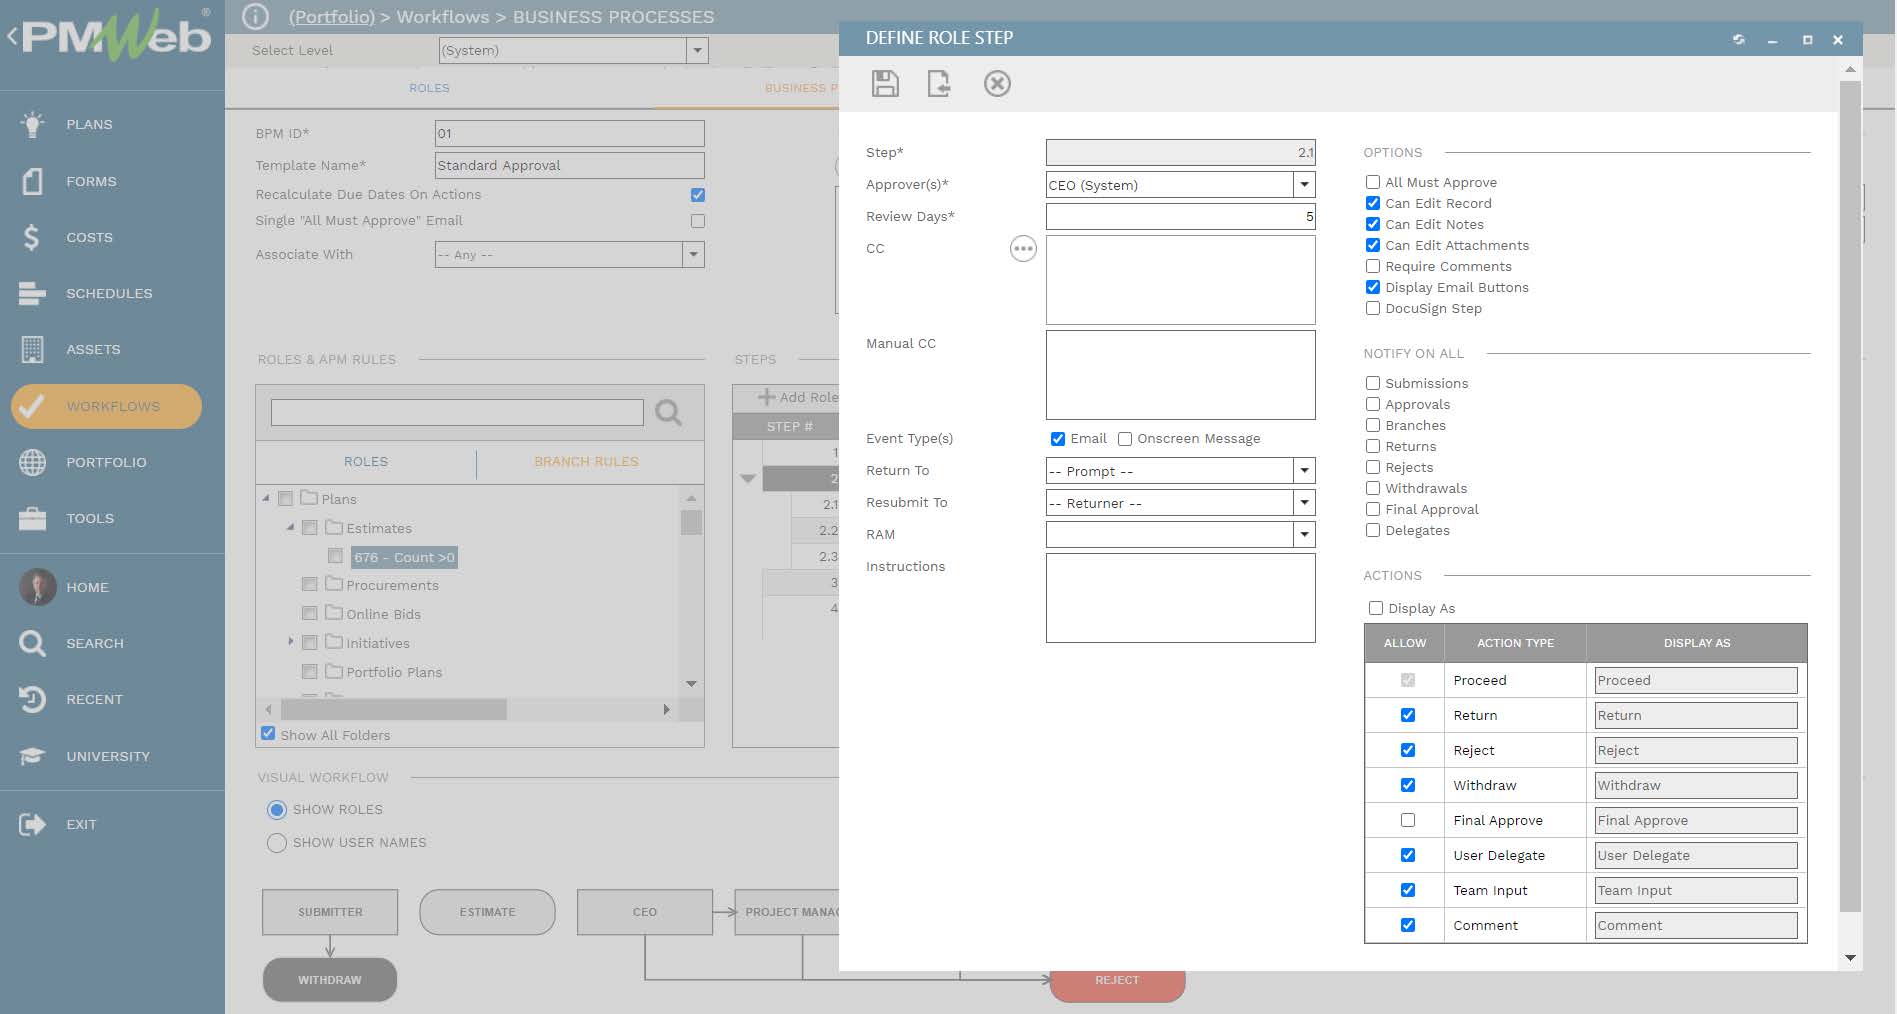Open the Recent history icon
1897x1014 pixels.
(x=32, y=699)
